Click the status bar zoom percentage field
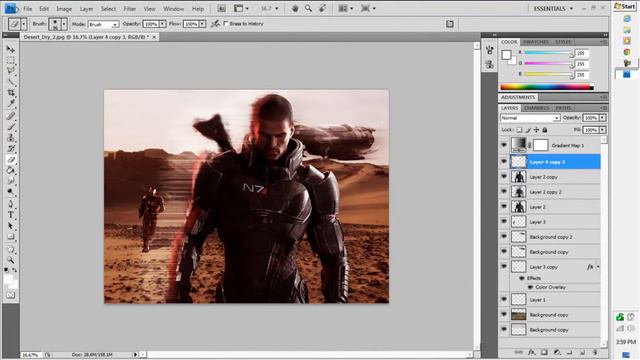The width and height of the screenshot is (640, 360). [x=30, y=355]
